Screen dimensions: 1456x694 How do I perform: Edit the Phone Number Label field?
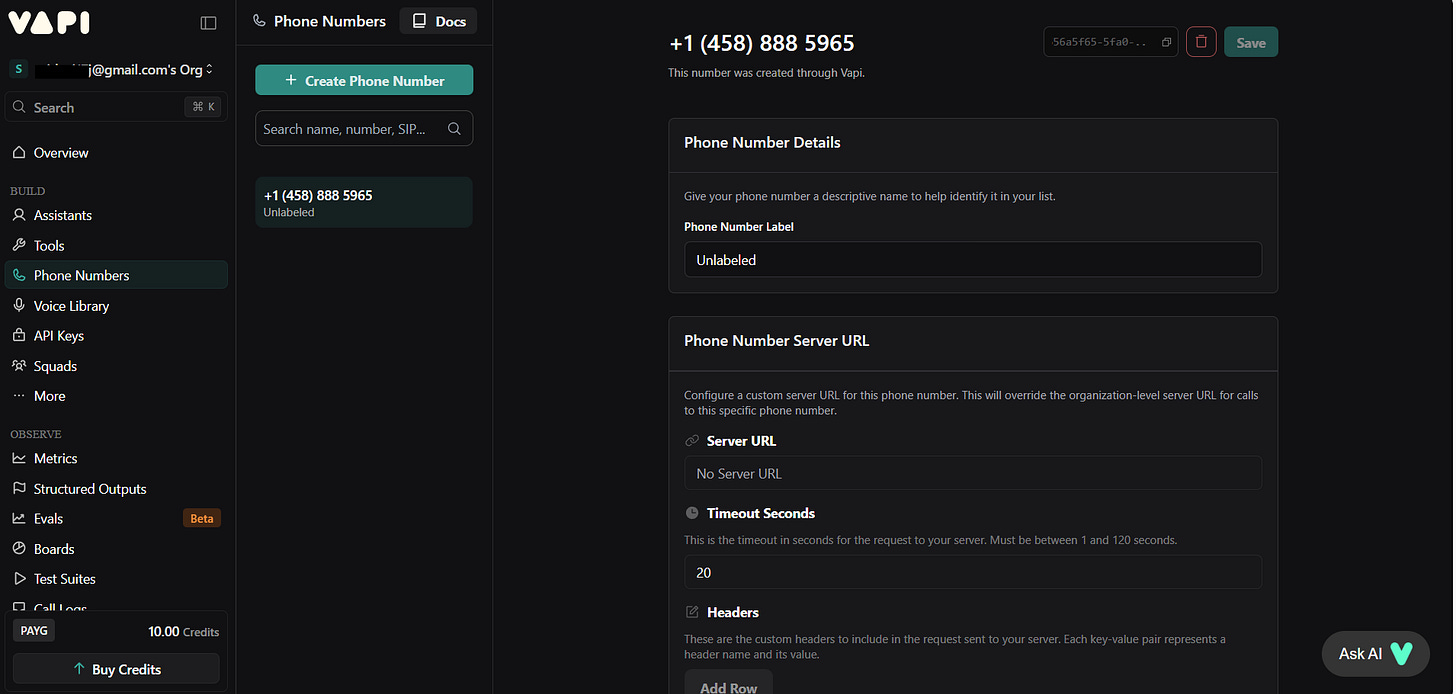coord(972,259)
